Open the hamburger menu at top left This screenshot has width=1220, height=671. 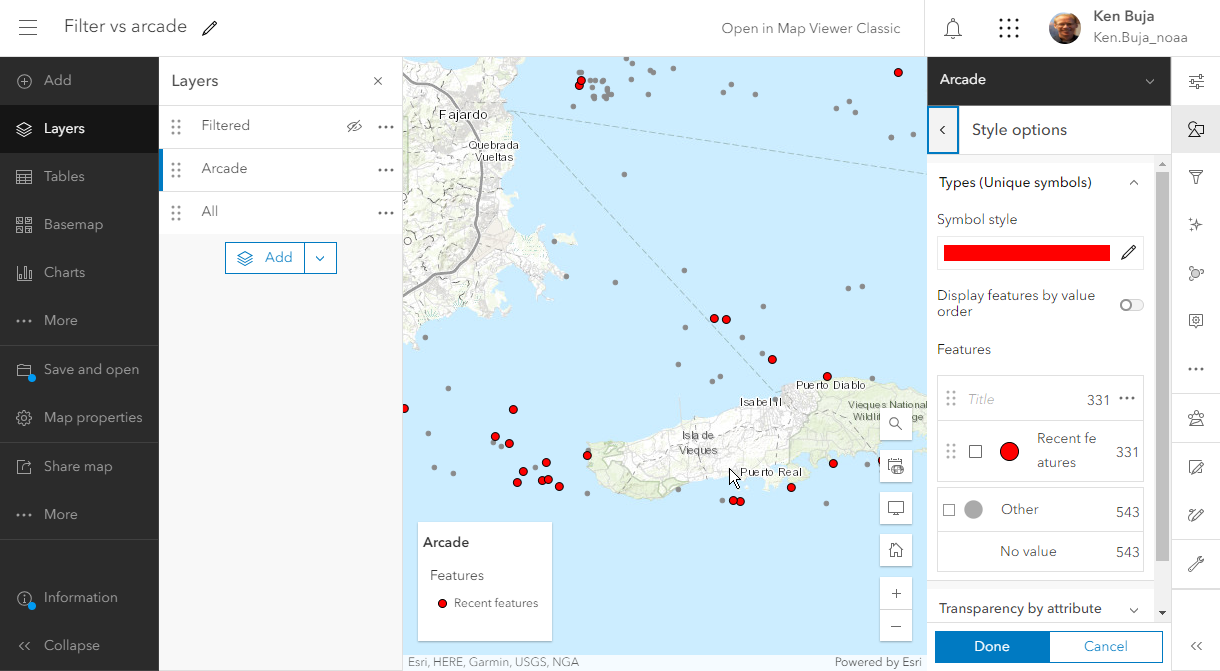click(27, 27)
